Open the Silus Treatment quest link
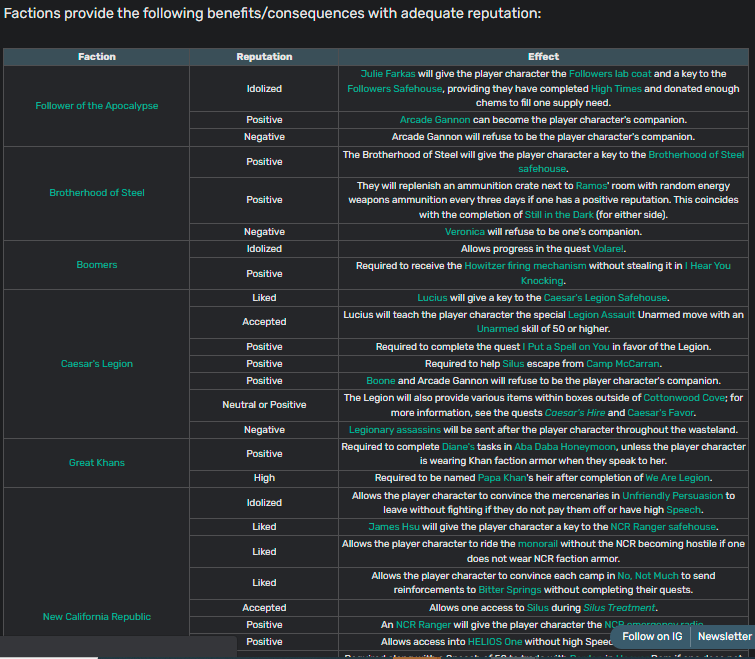The height and width of the screenshot is (659, 755). (x=619, y=608)
